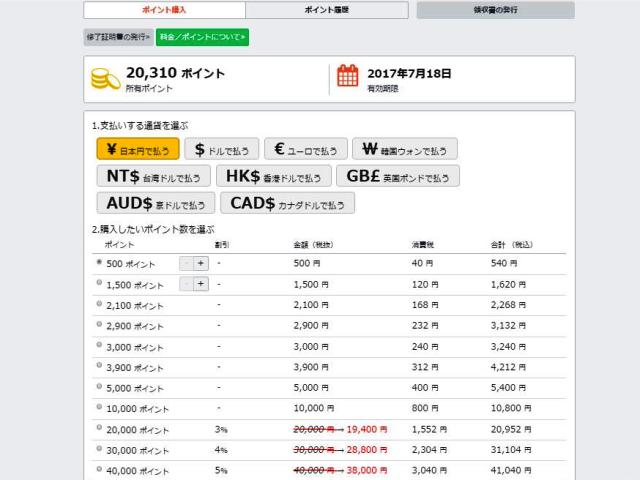Click the 消費税 column header
Image resolution: width=640 pixels, height=480 pixels.
(422, 245)
